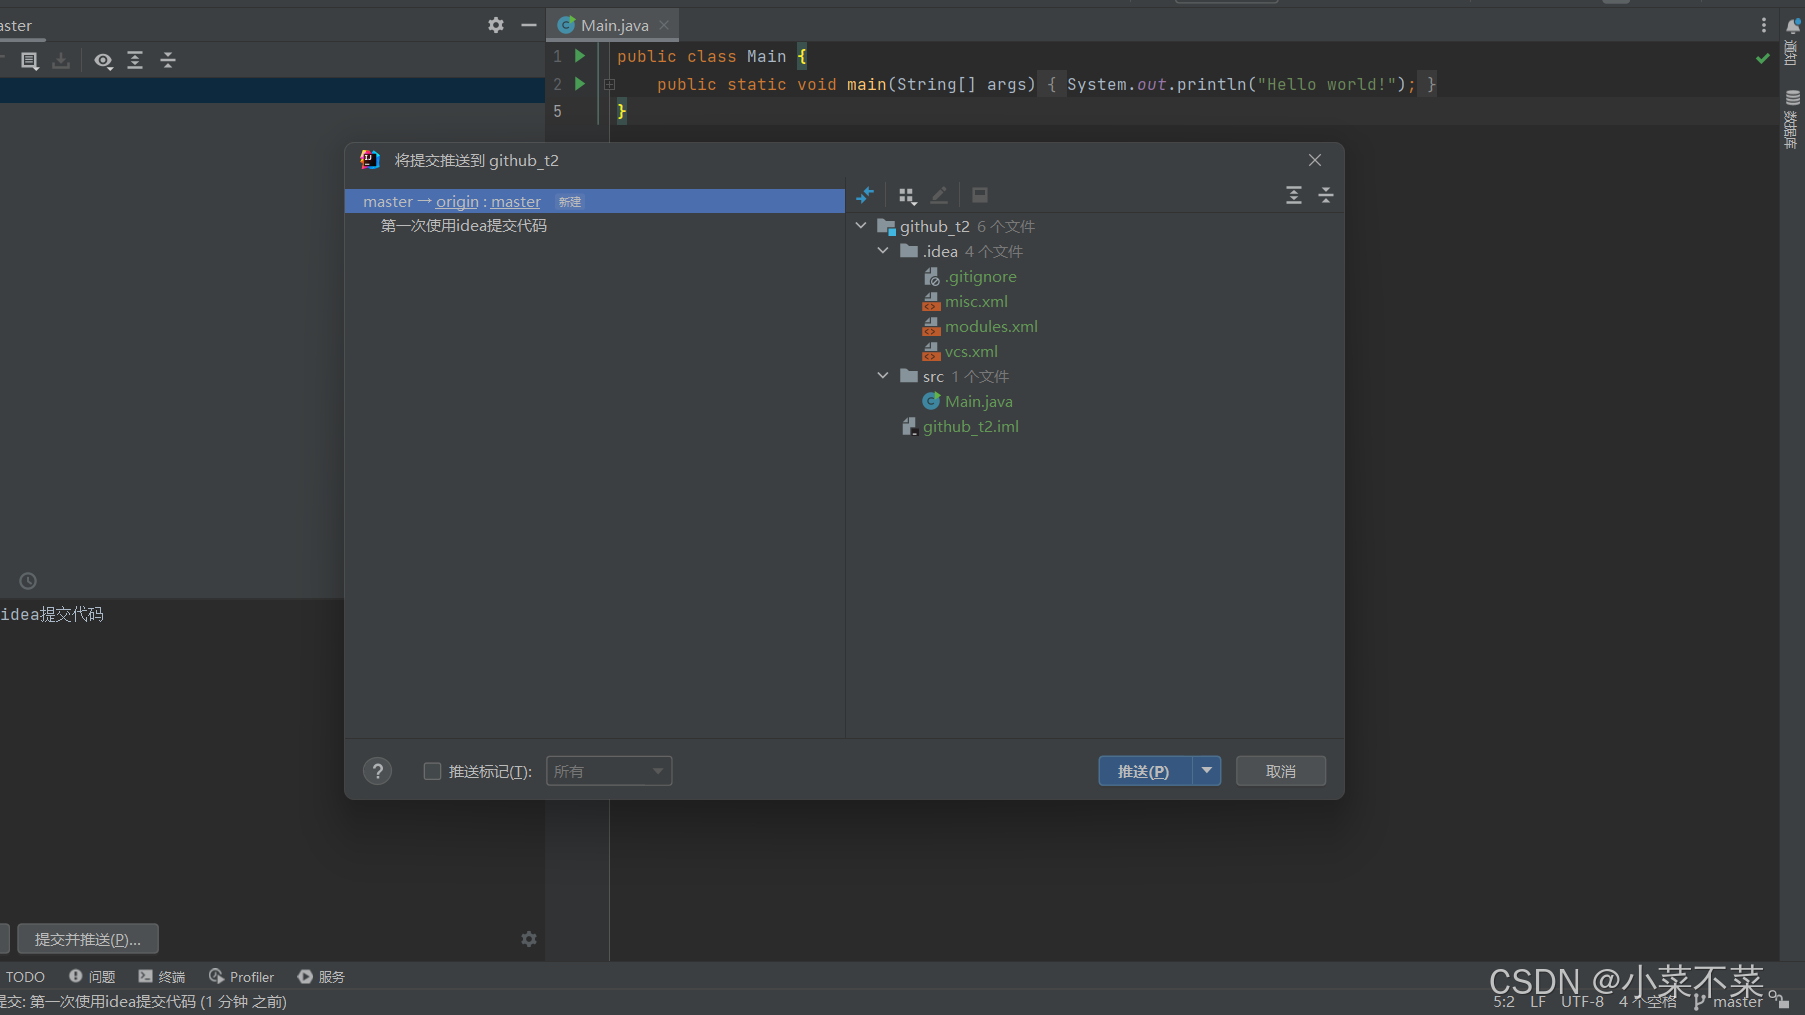Viewport: 1805px width, 1015px height.
Task: Enable the 推送标记 checkbox
Action: coord(432,771)
